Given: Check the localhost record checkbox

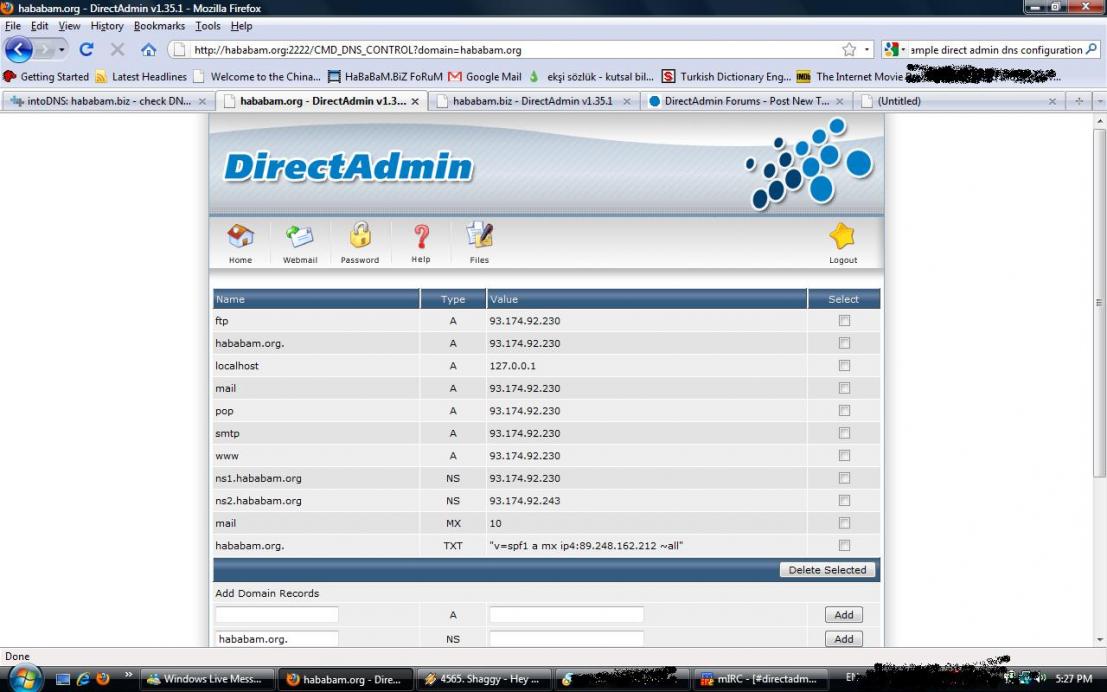Looking at the screenshot, I should click(844, 366).
